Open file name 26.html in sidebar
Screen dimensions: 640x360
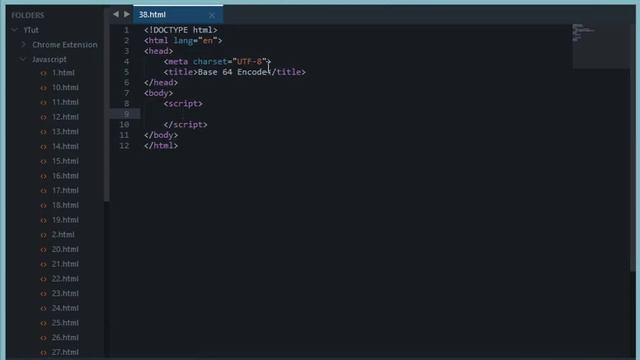[x=65, y=338]
